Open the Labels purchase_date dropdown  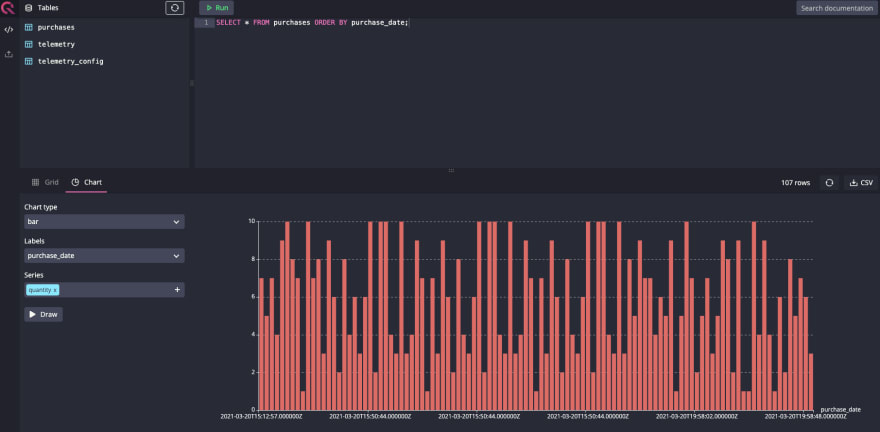point(104,255)
